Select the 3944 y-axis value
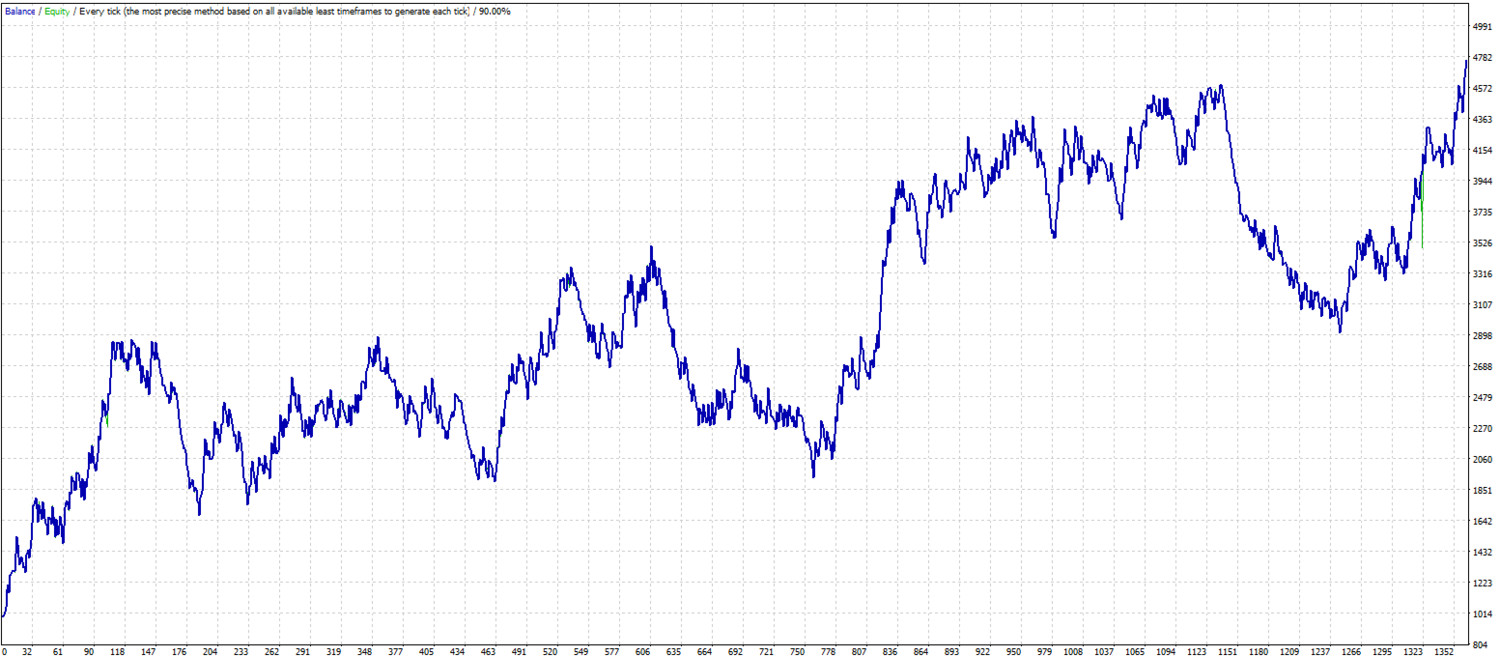Screen dimensions: 1500x656 1483,182
